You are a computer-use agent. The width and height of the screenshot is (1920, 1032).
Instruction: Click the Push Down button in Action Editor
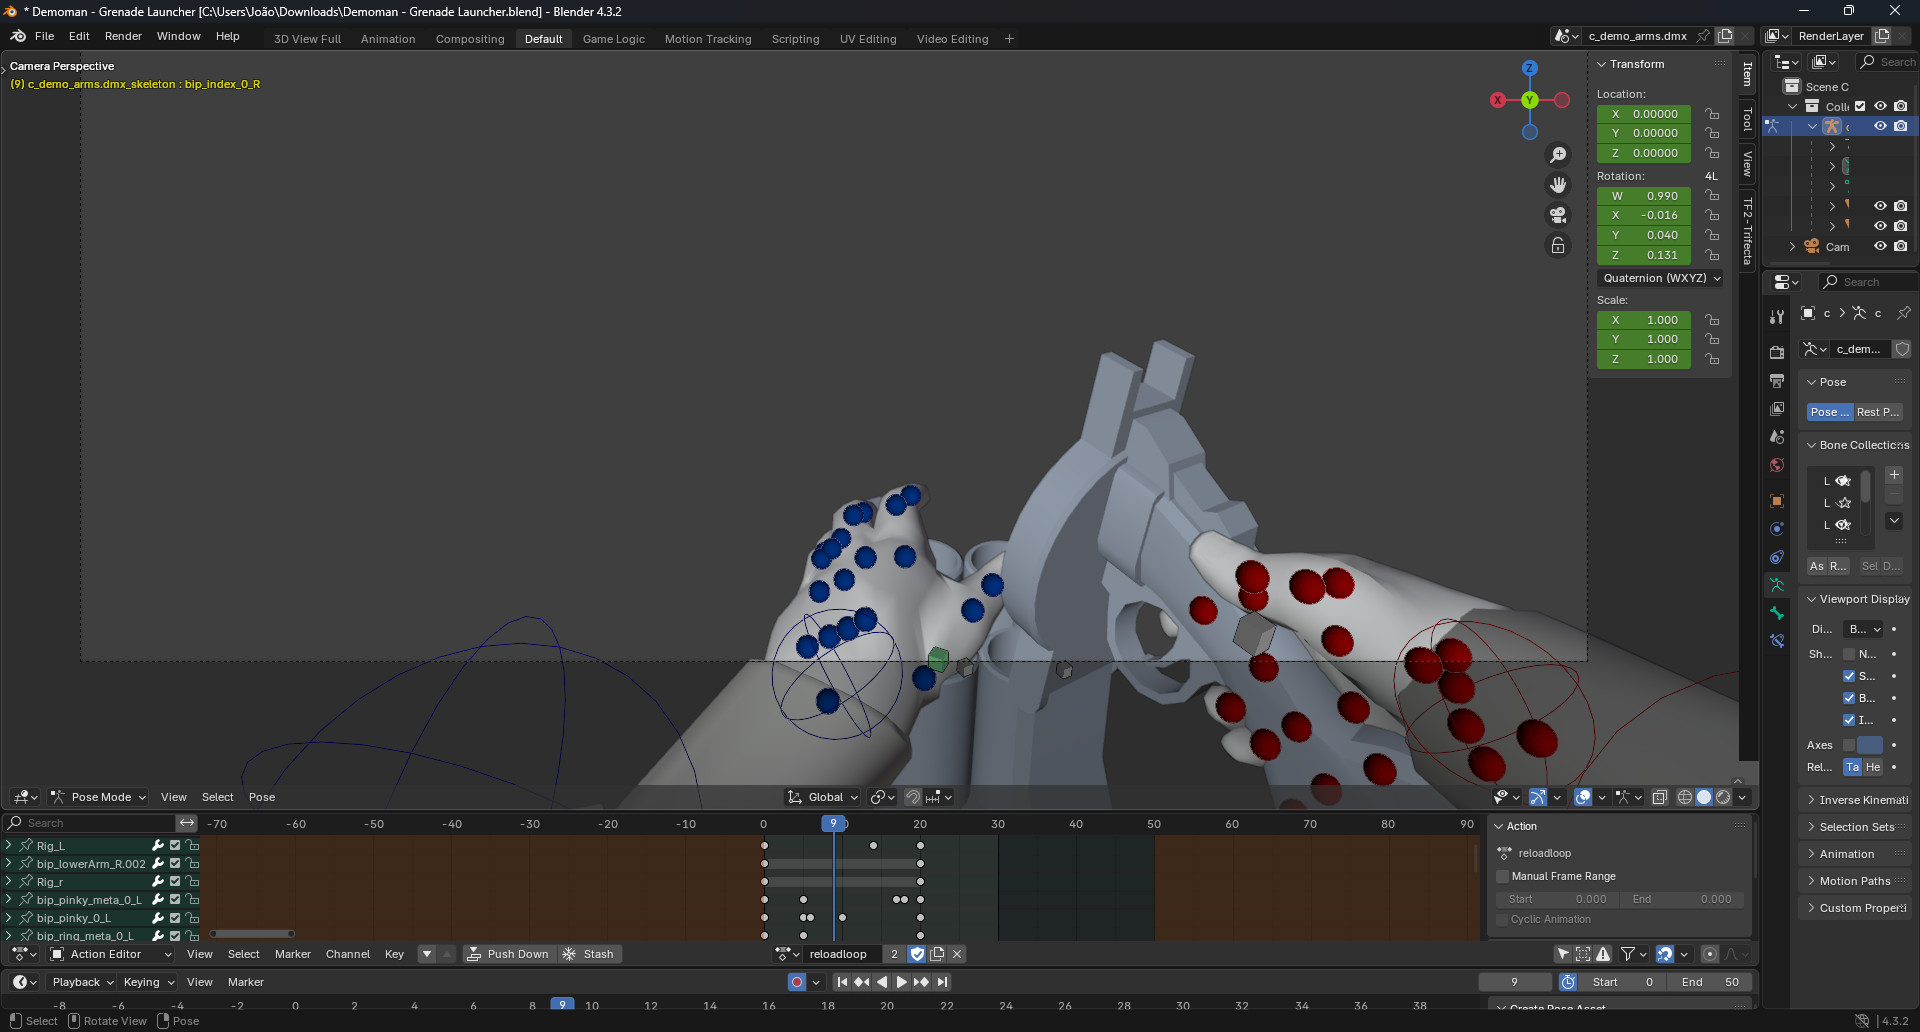[x=509, y=954]
